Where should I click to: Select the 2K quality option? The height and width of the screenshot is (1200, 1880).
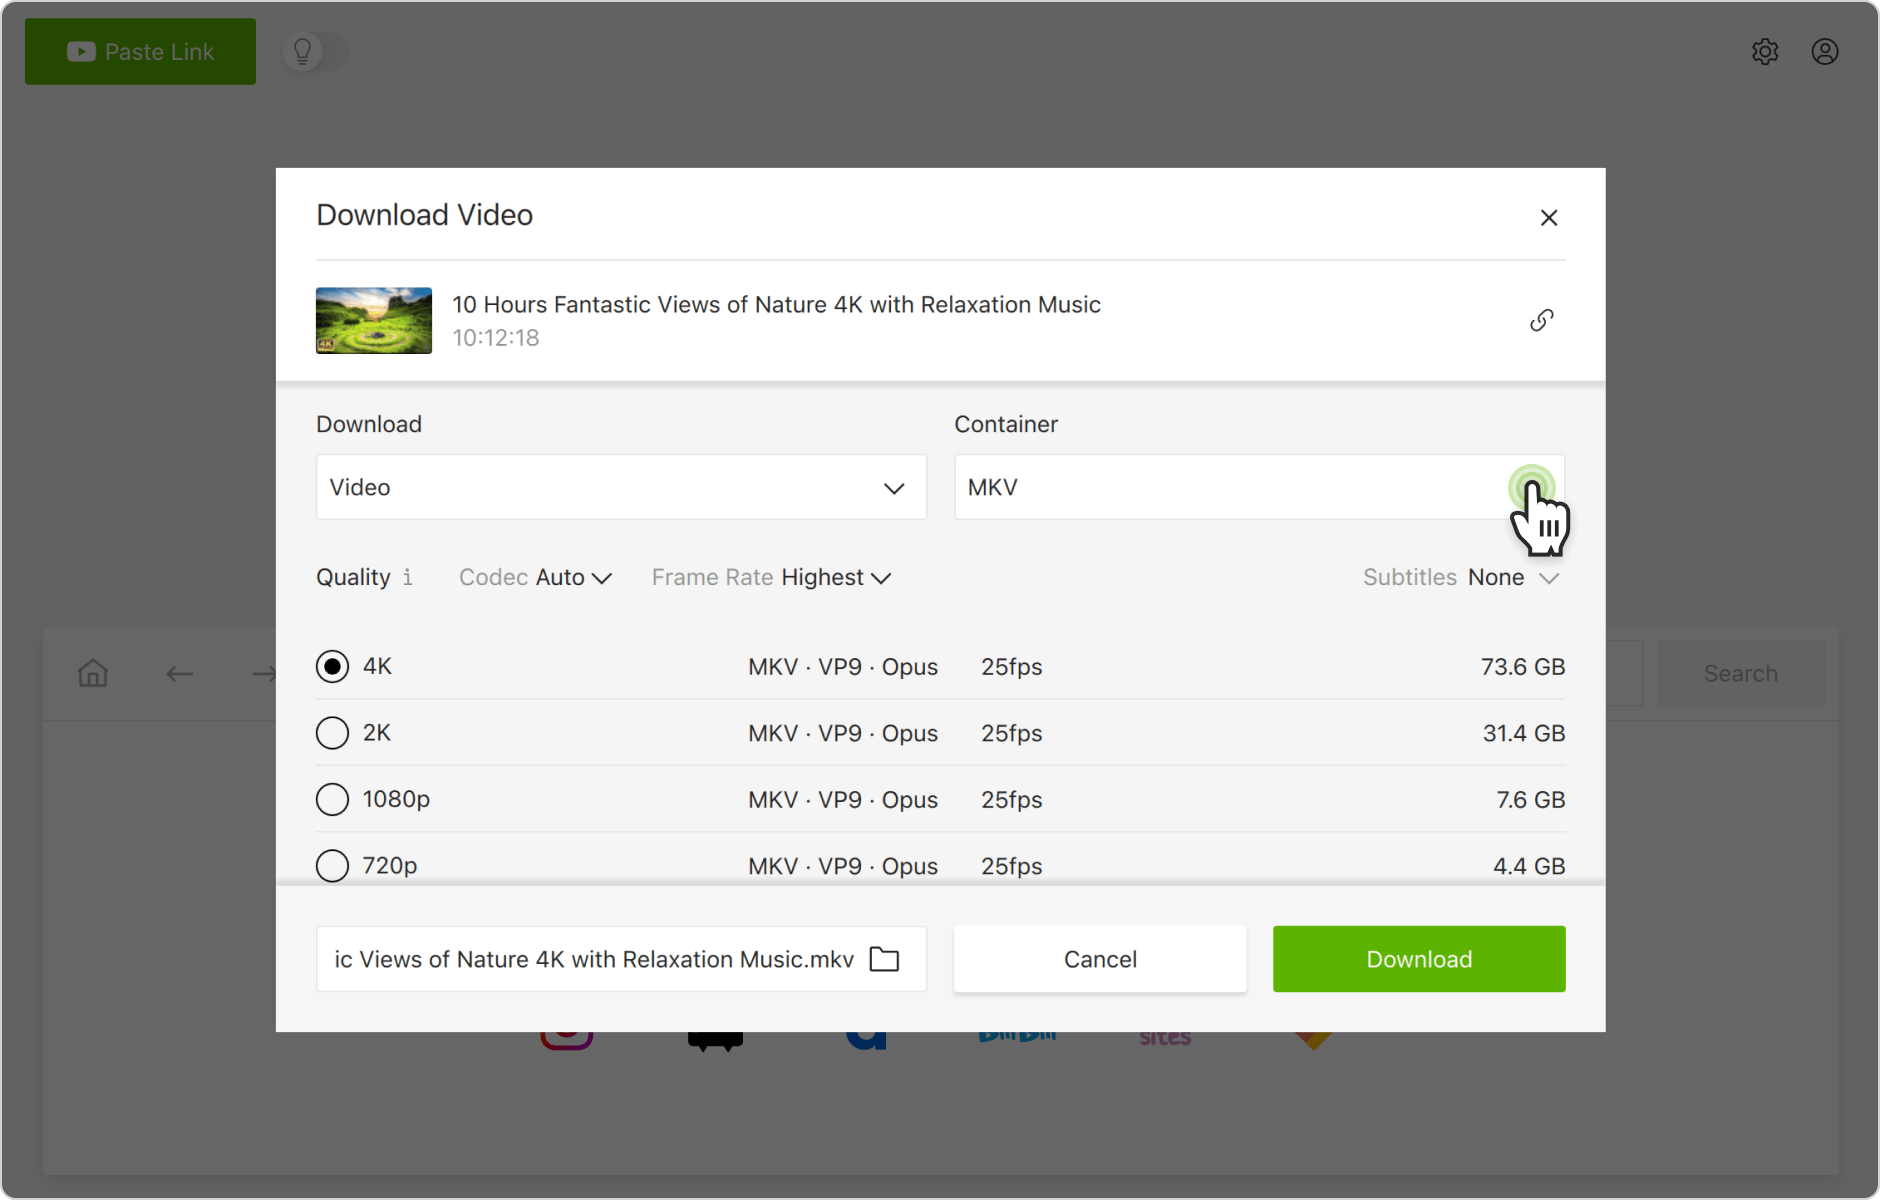point(331,732)
